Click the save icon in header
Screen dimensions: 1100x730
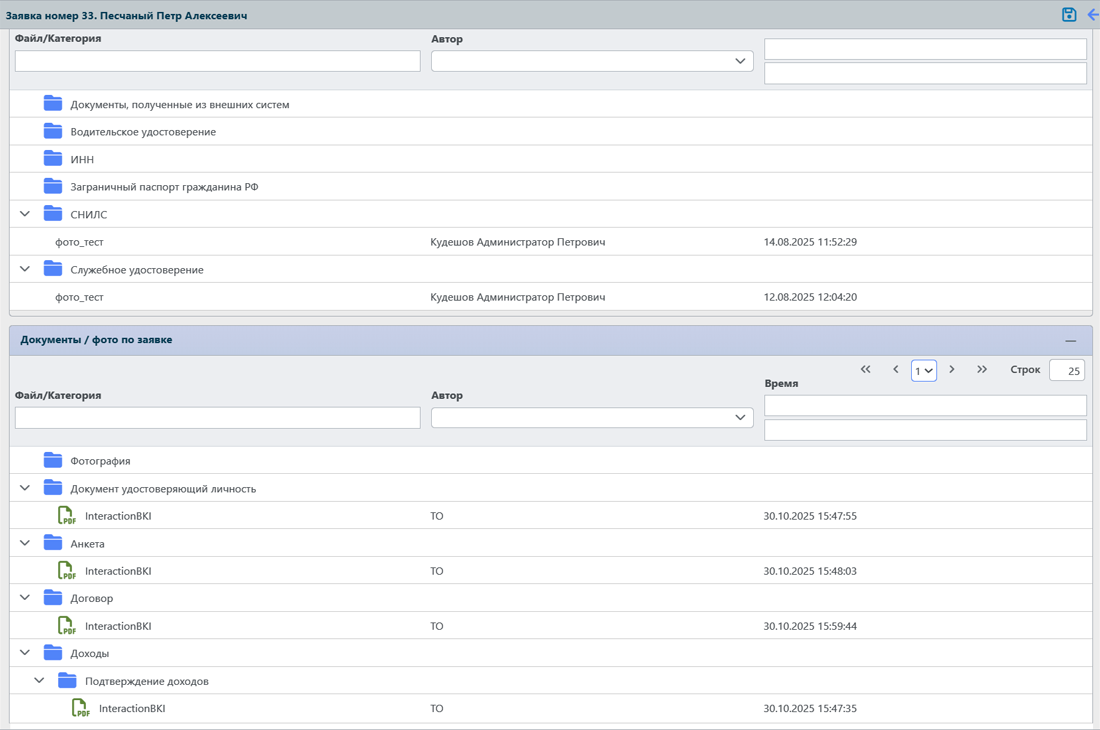(1069, 15)
